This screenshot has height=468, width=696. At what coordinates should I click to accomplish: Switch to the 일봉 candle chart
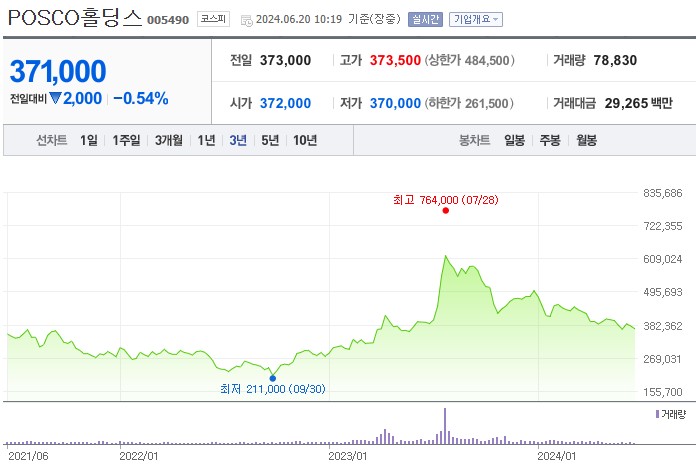(x=514, y=140)
